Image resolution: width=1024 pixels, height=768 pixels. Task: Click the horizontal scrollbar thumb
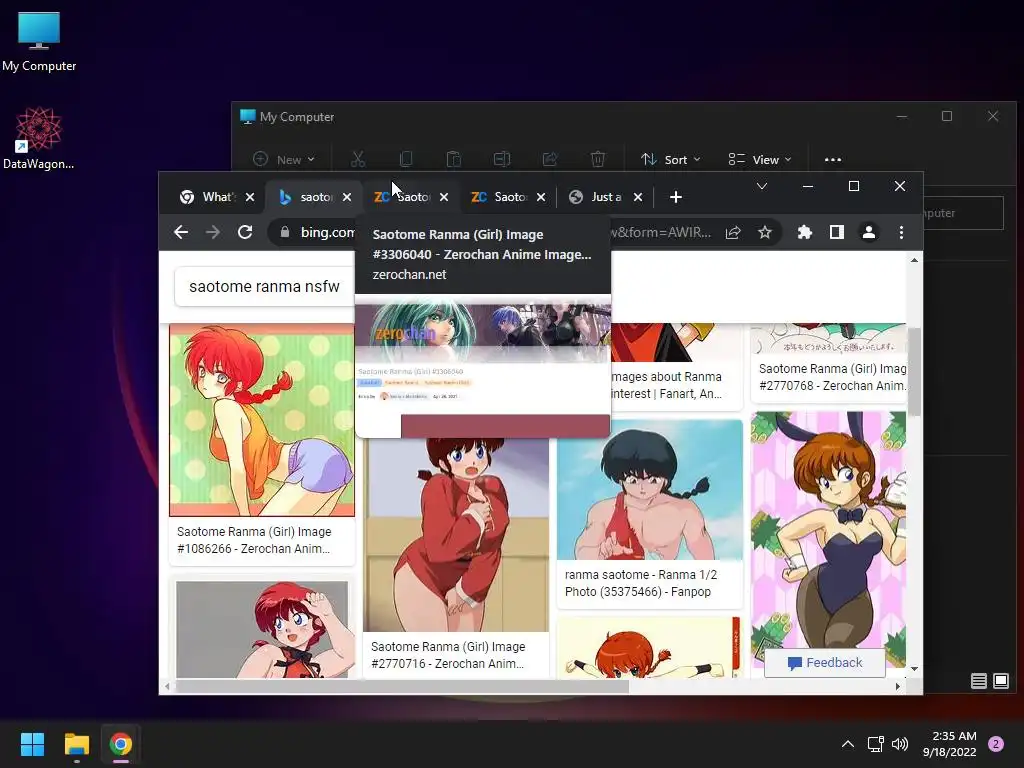pos(402,686)
